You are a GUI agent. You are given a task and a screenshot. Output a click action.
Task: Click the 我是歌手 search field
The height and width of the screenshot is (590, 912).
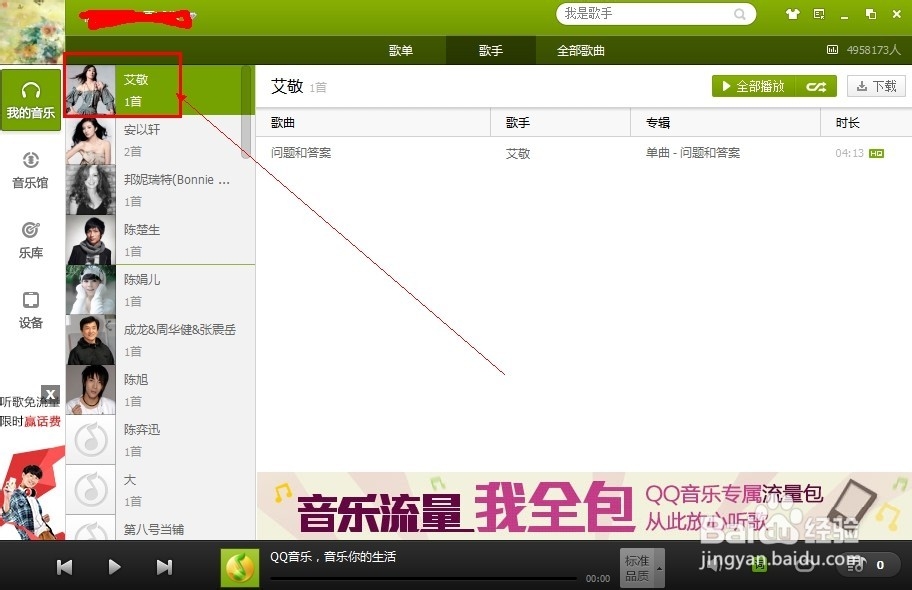(645, 14)
